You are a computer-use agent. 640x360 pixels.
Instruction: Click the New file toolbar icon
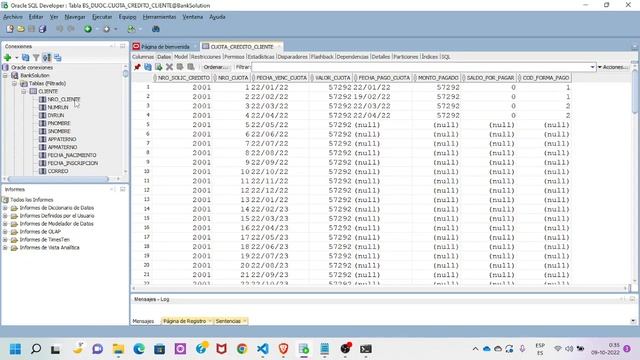(10, 29)
